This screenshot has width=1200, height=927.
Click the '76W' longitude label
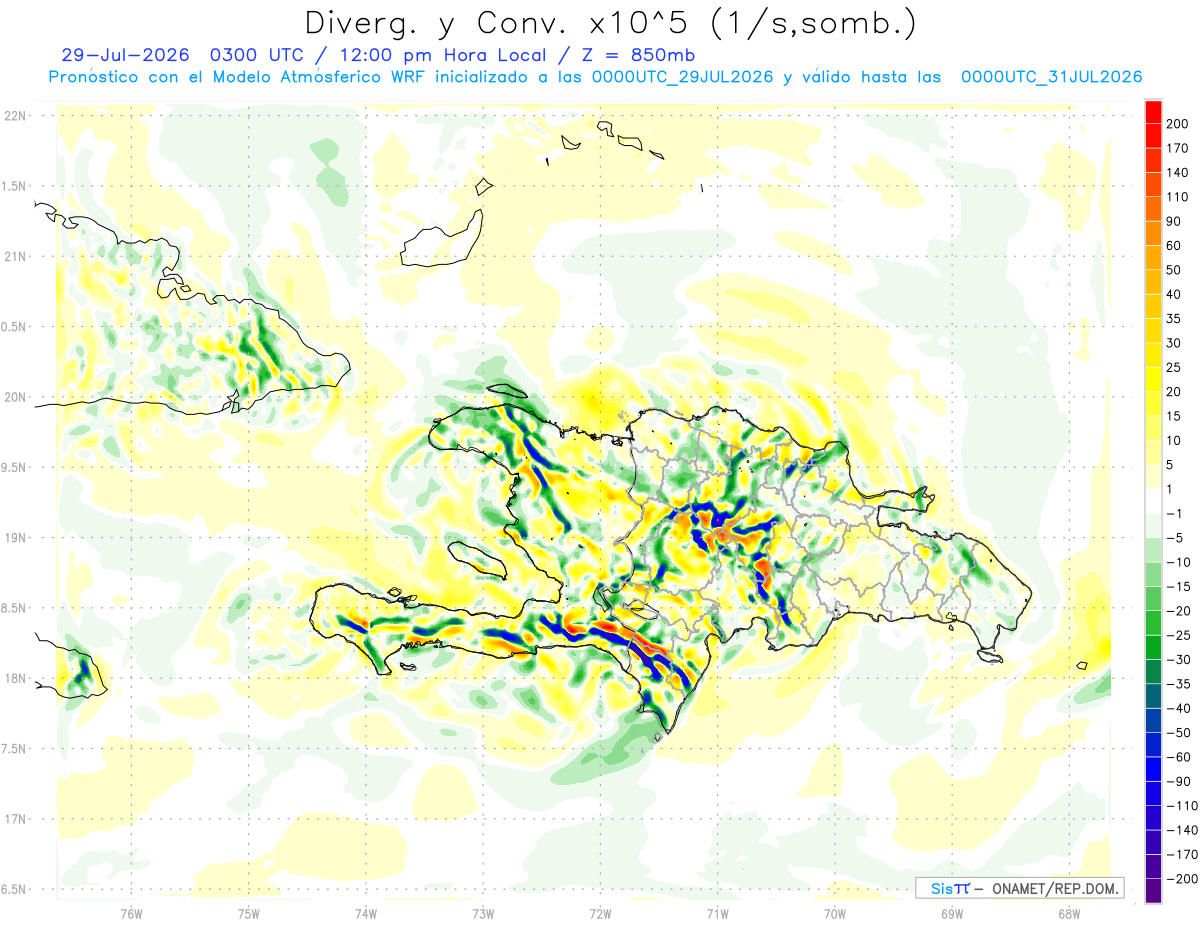coord(131,914)
